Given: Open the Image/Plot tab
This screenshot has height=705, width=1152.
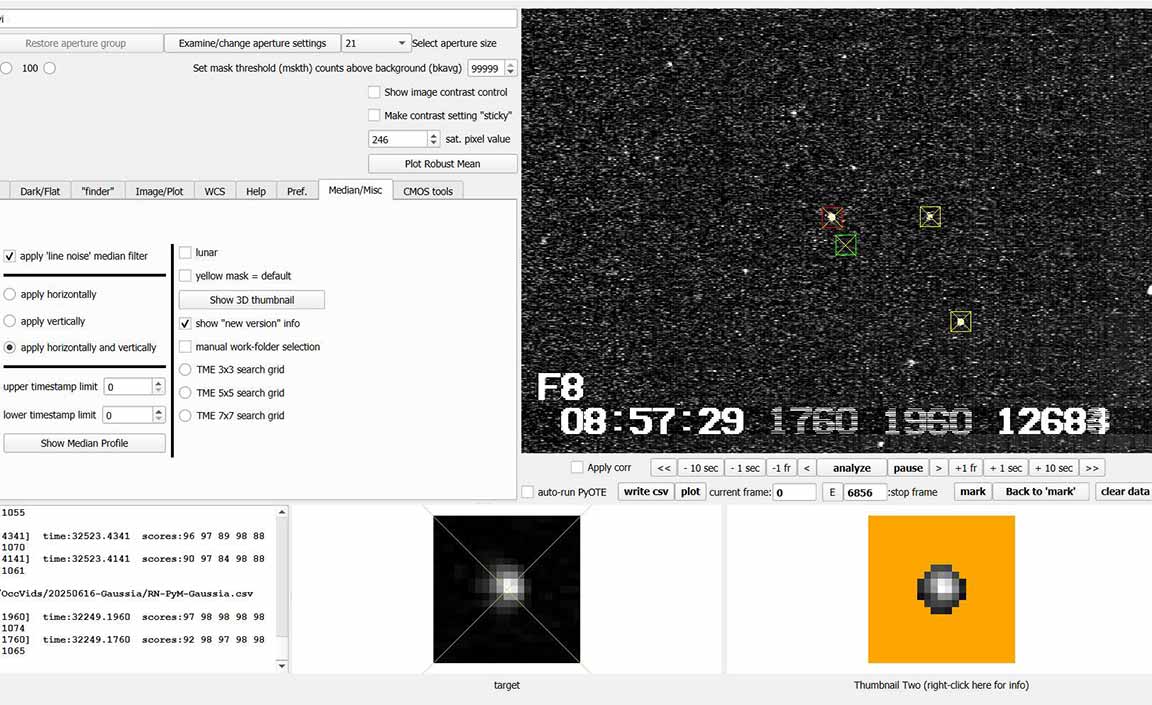Looking at the screenshot, I should pyautogui.click(x=159, y=191).
